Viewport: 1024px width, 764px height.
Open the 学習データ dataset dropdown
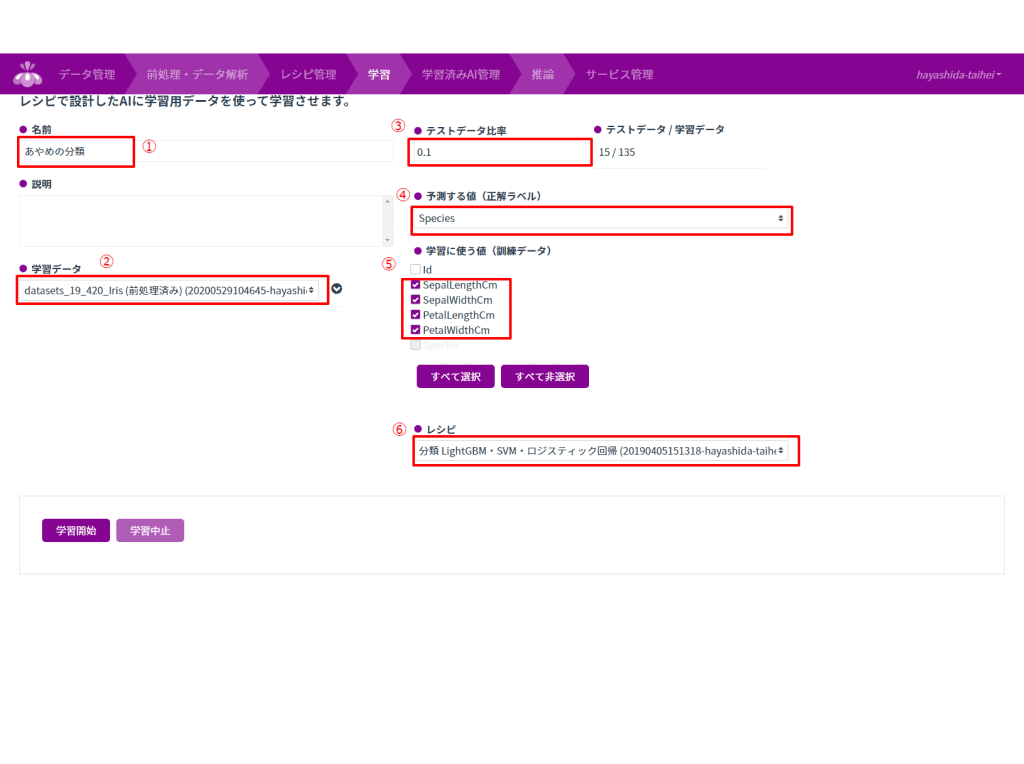170,290
